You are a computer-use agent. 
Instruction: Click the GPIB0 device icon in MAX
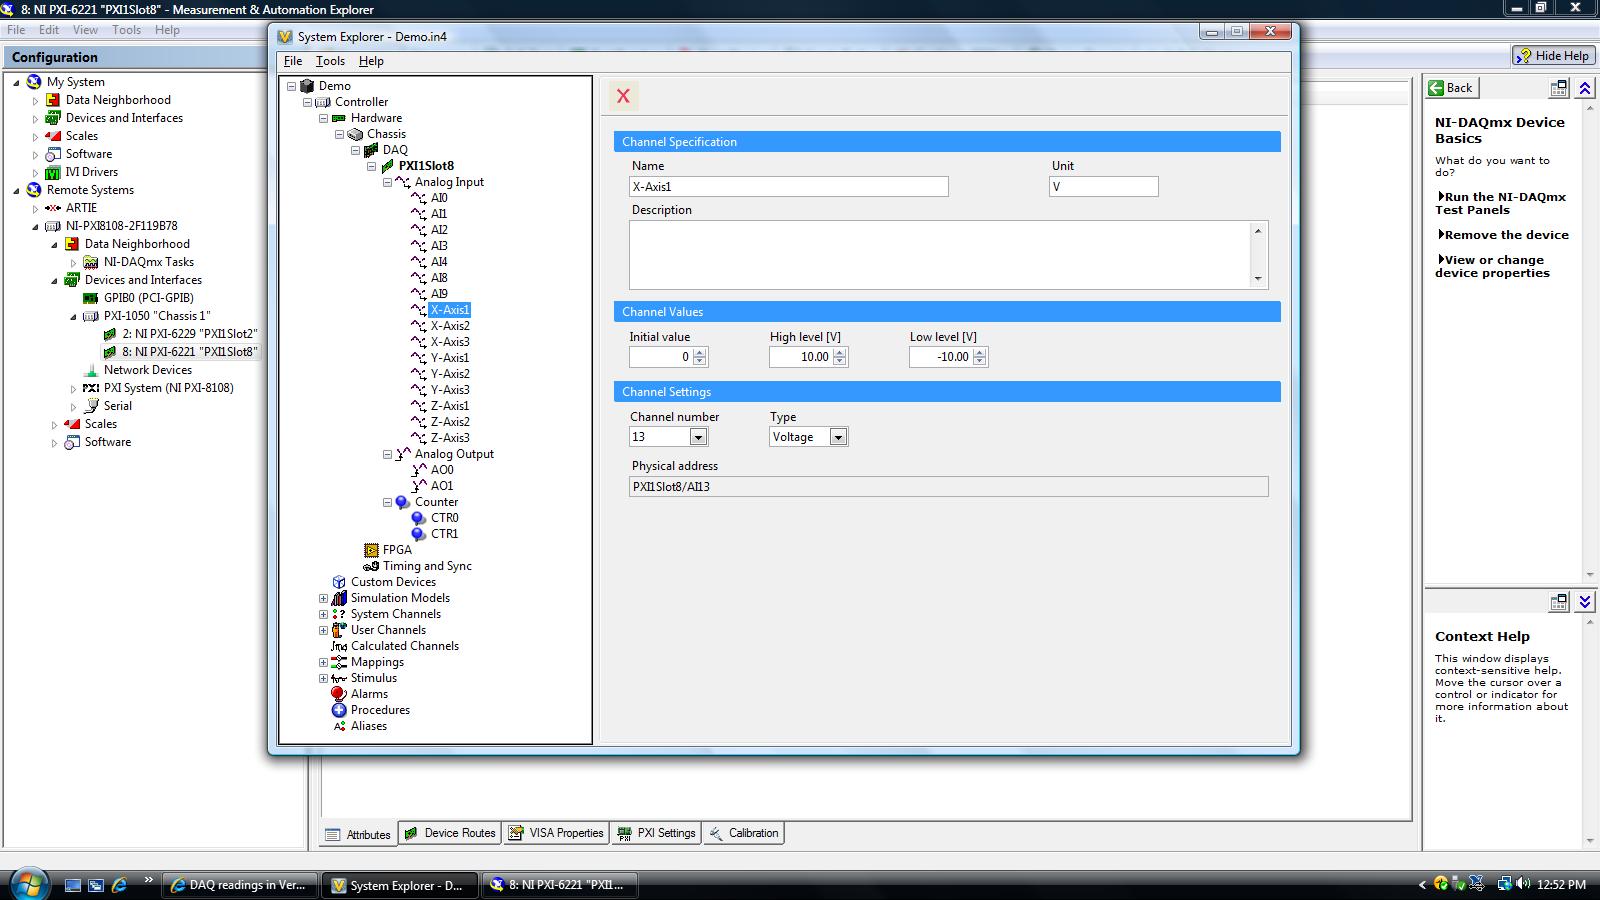(x=91, y=298)
